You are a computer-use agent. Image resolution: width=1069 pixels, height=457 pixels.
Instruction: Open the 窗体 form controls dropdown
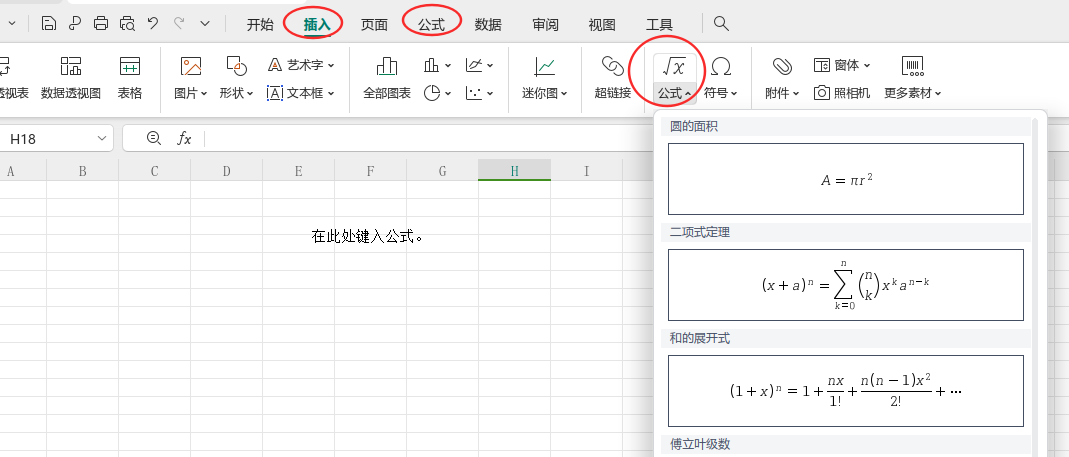tap(842, 65)
